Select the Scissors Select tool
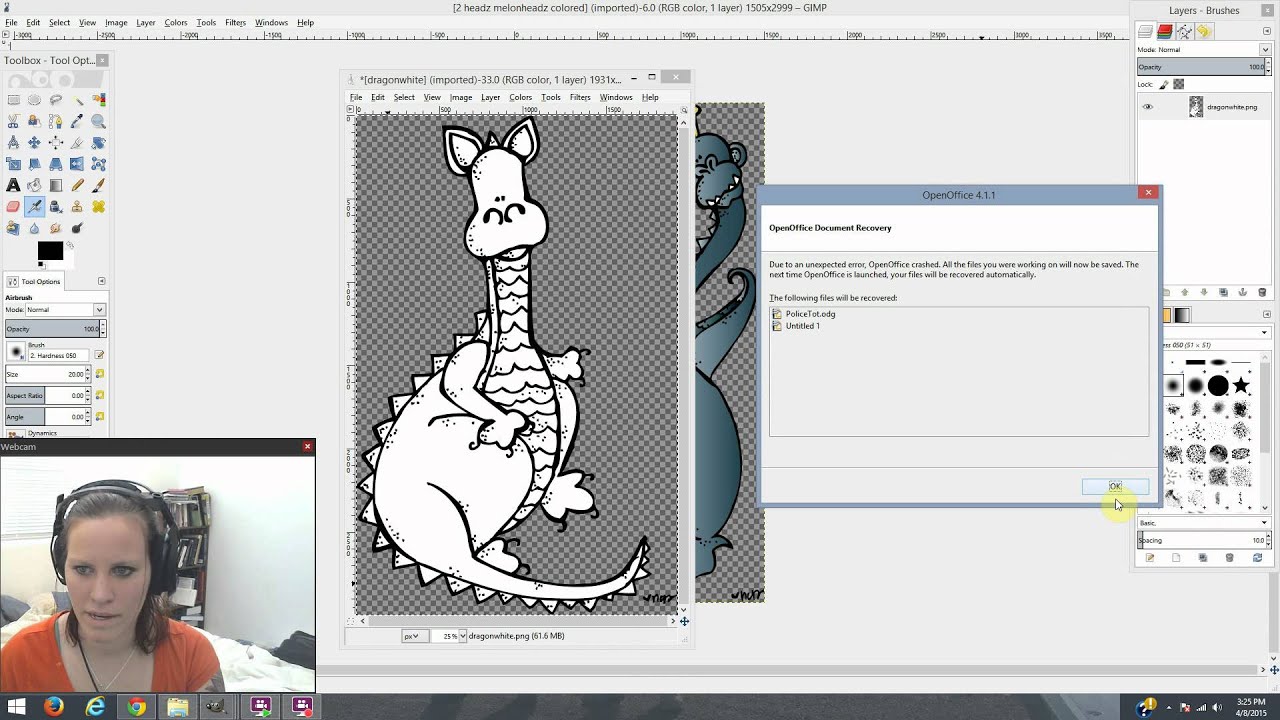This screenshot has width=1280, height=720. (x=13, y=121)
